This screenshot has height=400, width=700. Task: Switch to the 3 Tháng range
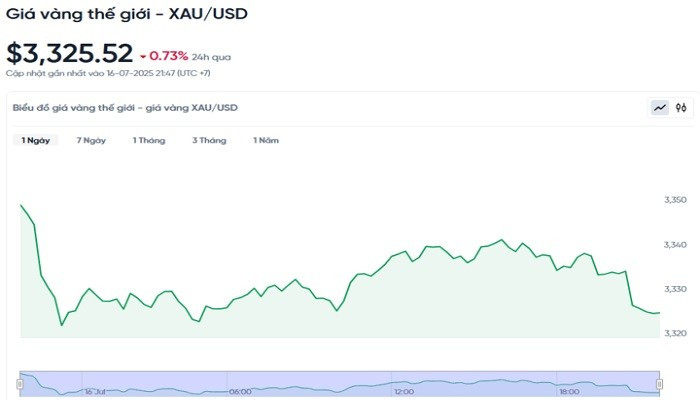pos(209,141)
